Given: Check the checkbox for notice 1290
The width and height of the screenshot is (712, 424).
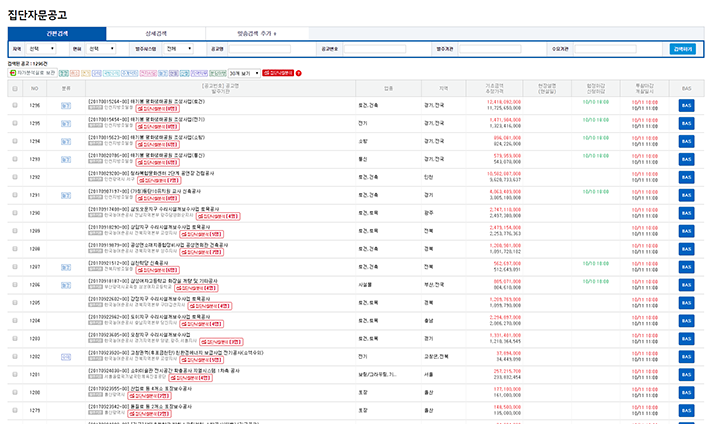Looking at the screenshot, I should click(x=15, y=213).
